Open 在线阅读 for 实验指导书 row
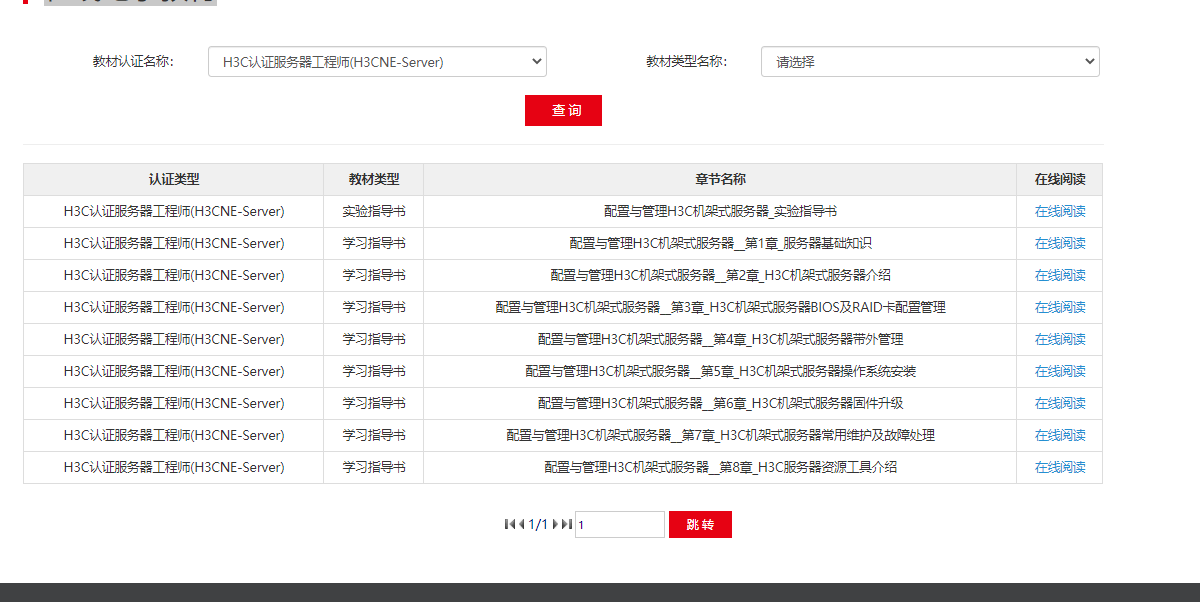1200x602 pixels. tap(1060, 211)
